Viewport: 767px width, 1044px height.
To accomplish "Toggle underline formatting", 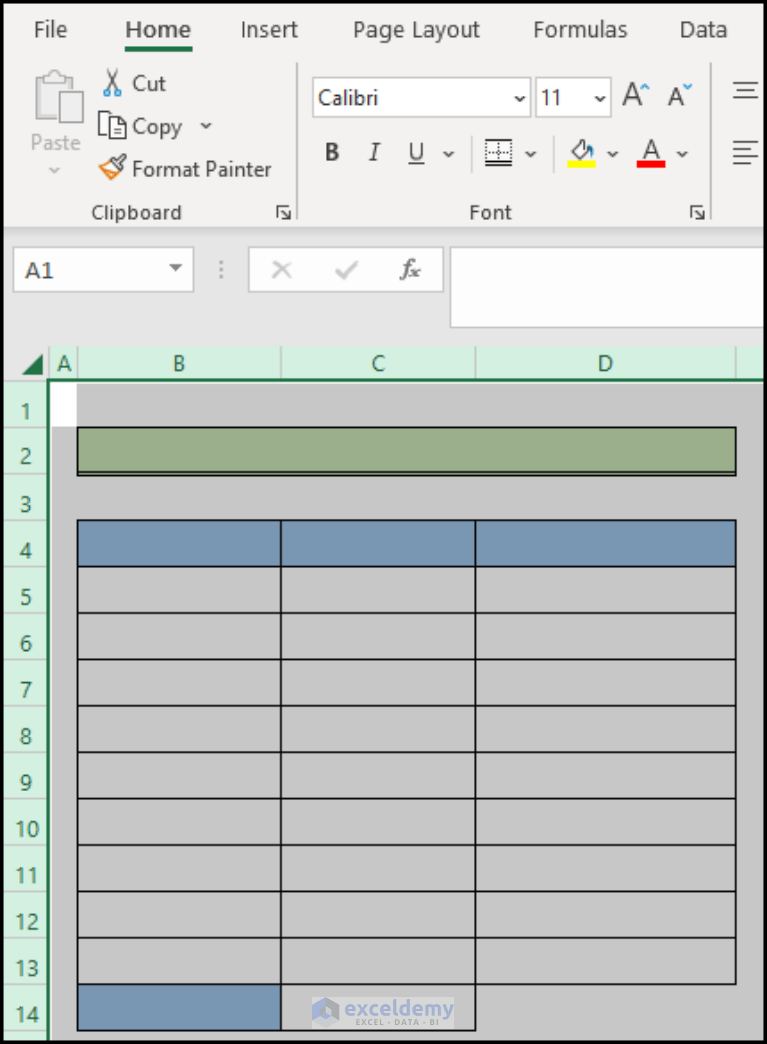I will pos(415,152).
